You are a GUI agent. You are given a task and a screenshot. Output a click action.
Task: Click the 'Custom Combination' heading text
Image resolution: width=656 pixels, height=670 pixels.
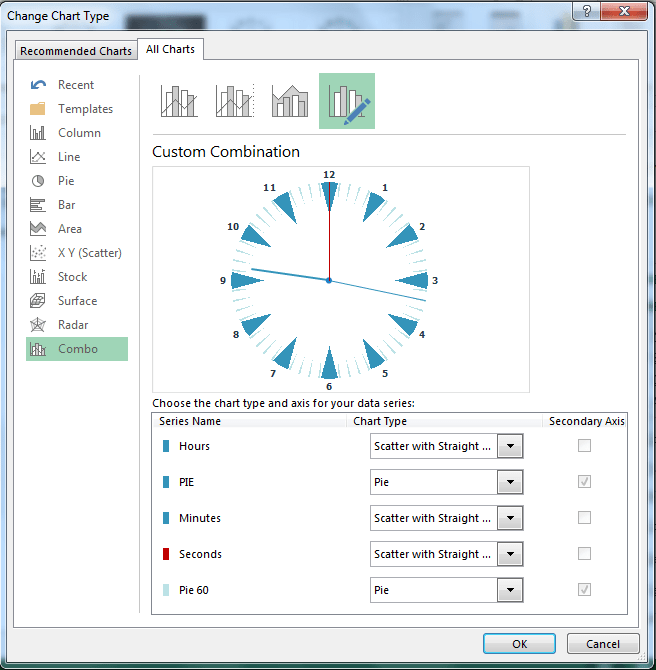[x=226, y=152]
